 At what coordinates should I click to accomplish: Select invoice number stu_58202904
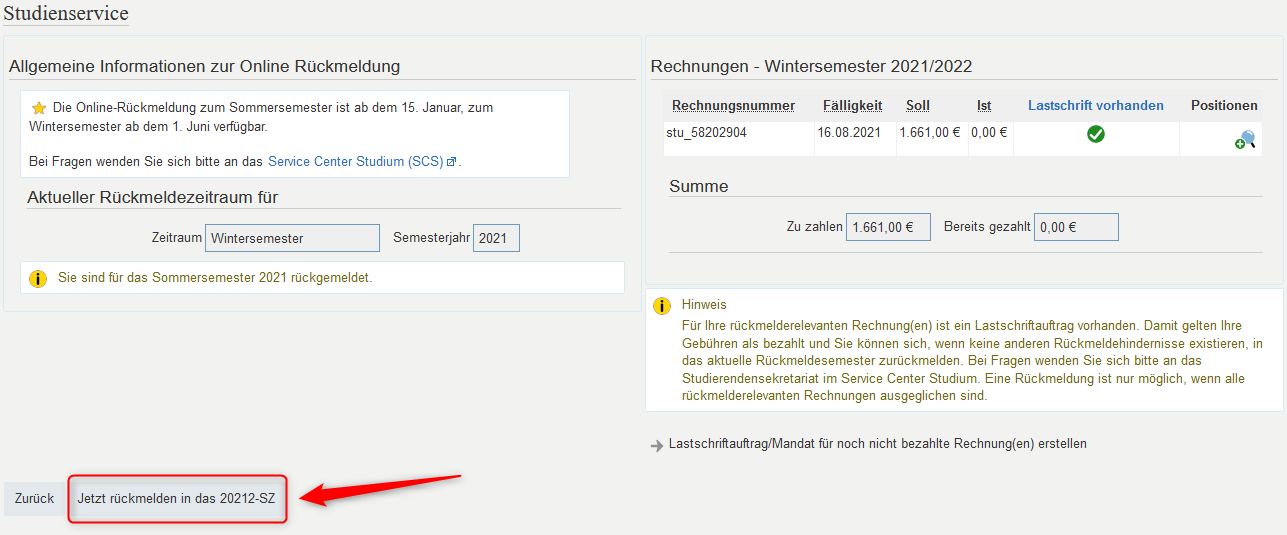pos(706,132)
